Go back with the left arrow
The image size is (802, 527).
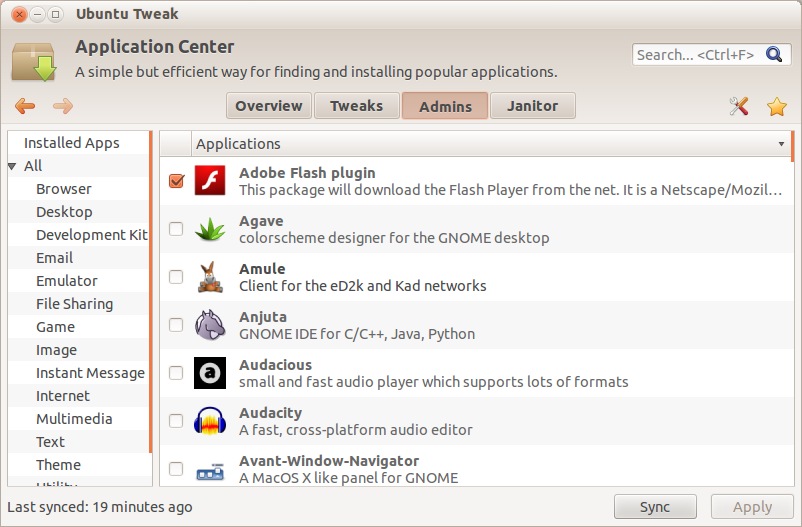(25, 106)
